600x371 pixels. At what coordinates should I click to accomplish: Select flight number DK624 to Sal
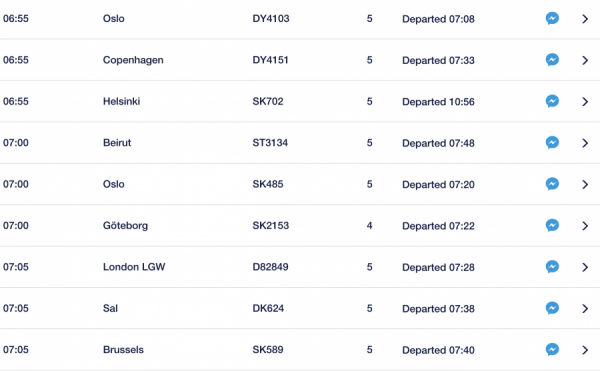point(268,308)
